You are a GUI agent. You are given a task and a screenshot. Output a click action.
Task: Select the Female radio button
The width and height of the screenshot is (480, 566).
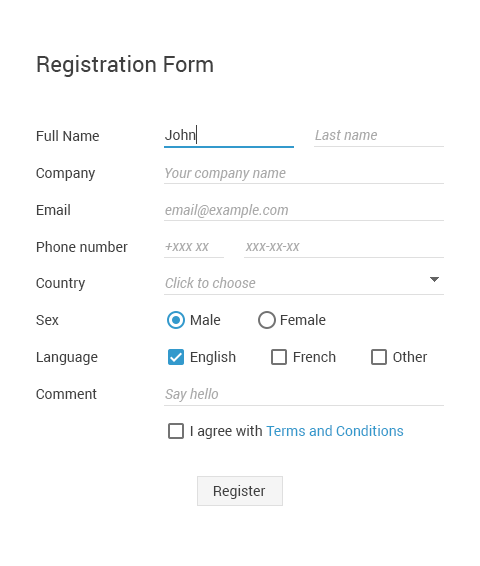(267, 320)
